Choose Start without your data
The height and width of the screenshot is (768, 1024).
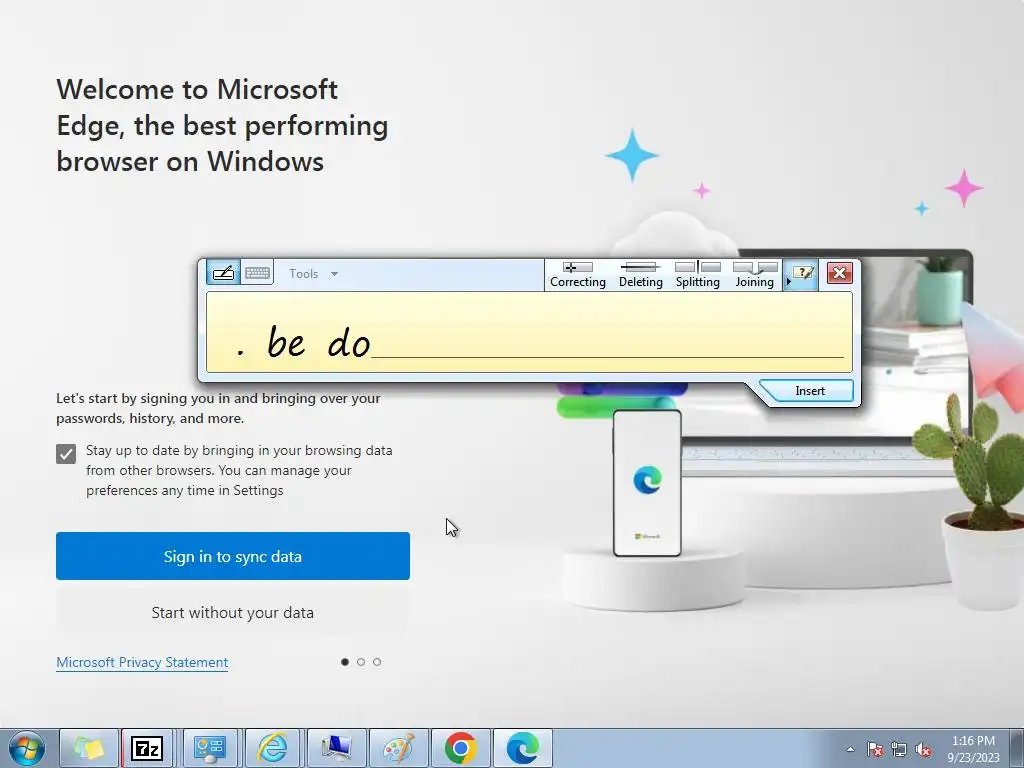pos(232,613)
